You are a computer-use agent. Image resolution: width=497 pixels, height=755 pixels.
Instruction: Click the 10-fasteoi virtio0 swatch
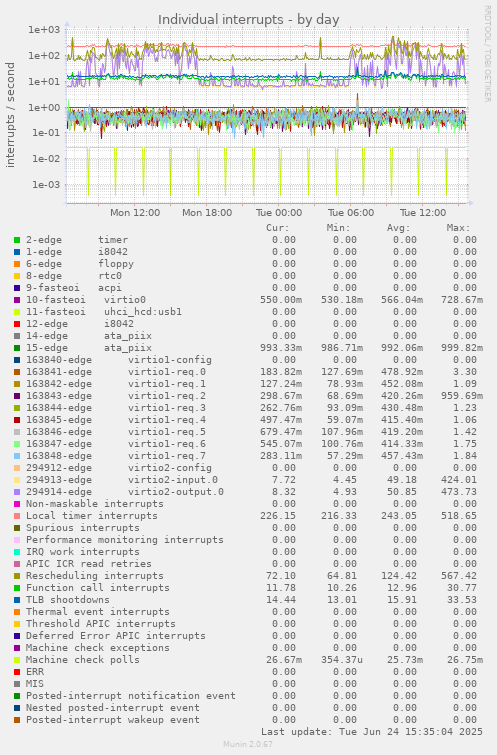pos(17,300)
